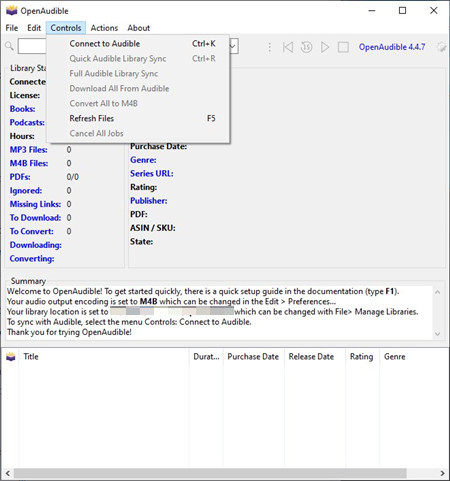Click the 'PDF:' detail label

tap(139, 214)
